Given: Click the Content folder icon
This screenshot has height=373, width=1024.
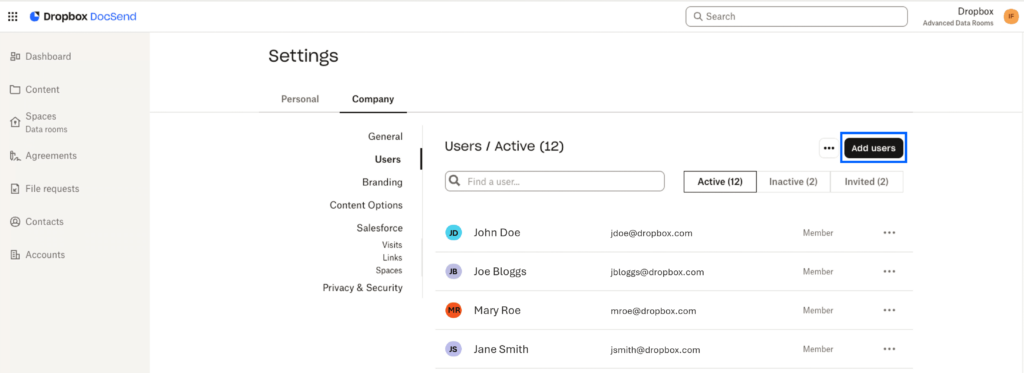Looking at the screenshot, I should [15, 89].
